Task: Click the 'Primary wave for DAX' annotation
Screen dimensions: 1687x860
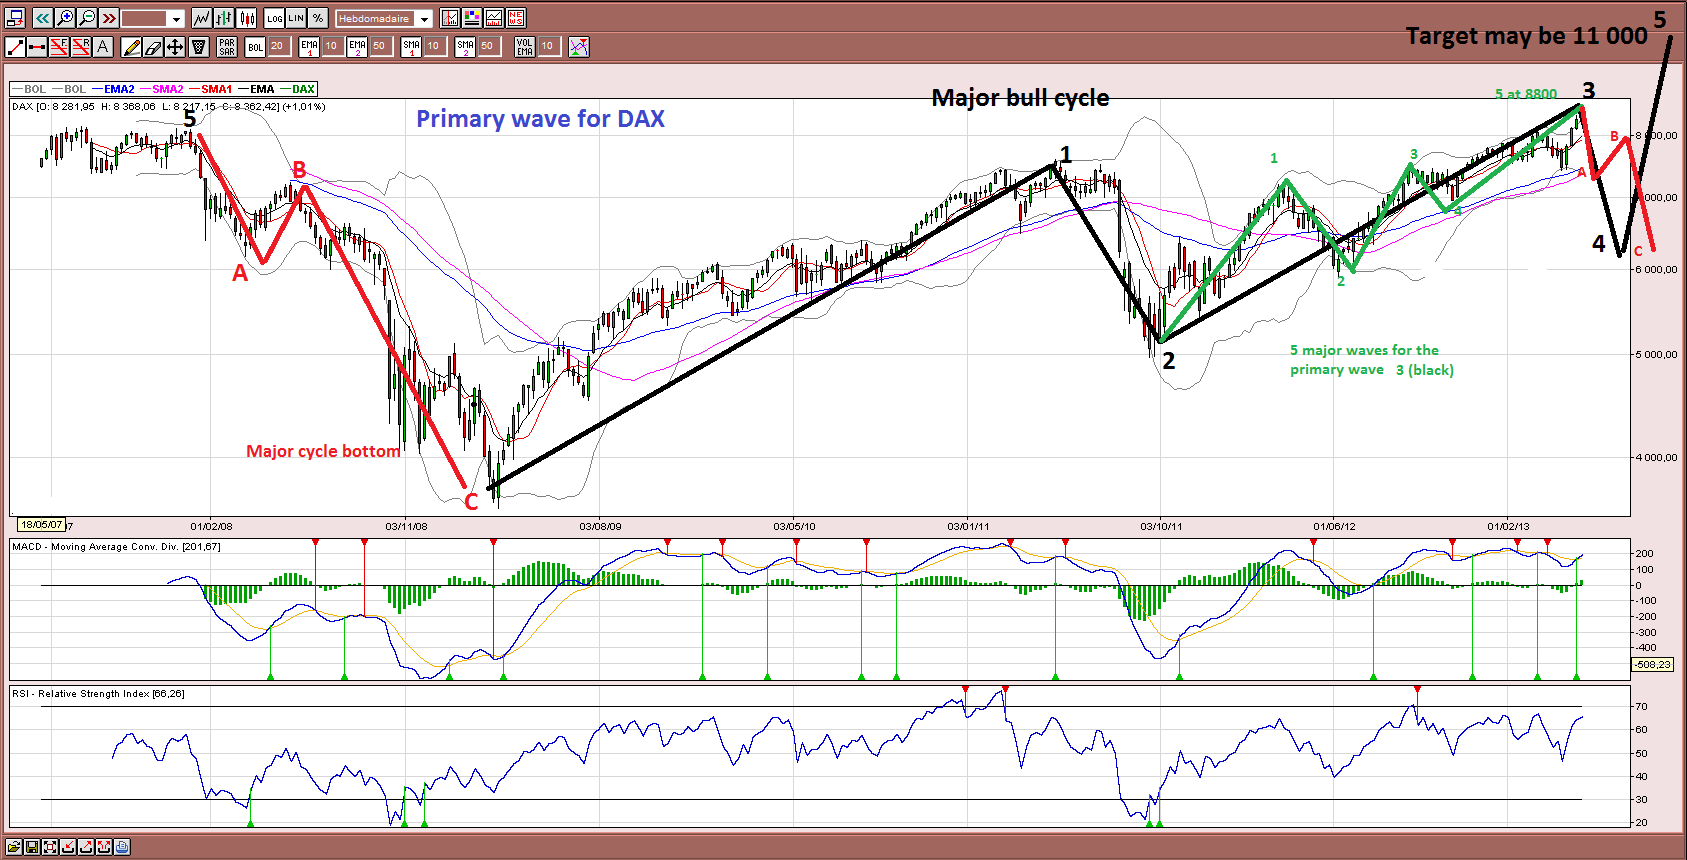Action: tap(540, 119)
